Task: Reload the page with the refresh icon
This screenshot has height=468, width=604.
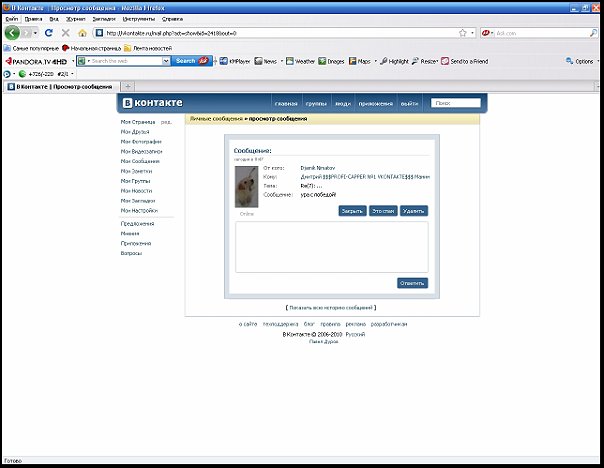Action: click(x=49, y=33)
